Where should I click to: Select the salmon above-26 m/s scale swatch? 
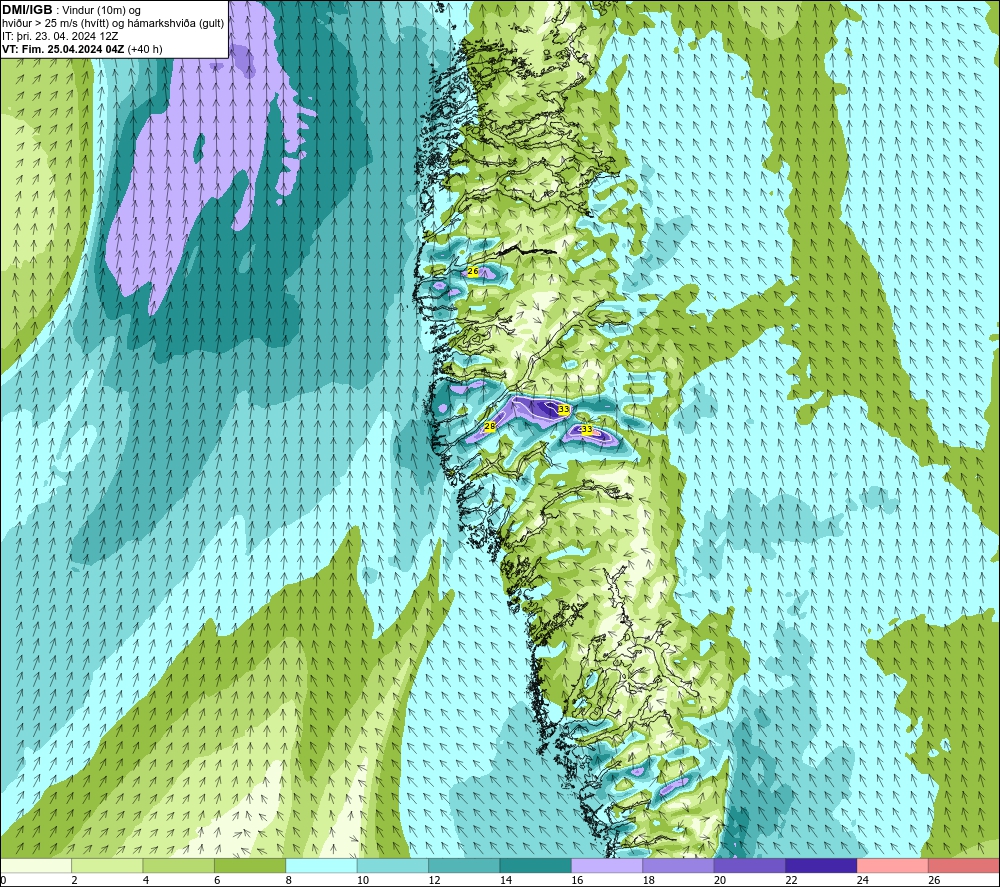(964, 865)
